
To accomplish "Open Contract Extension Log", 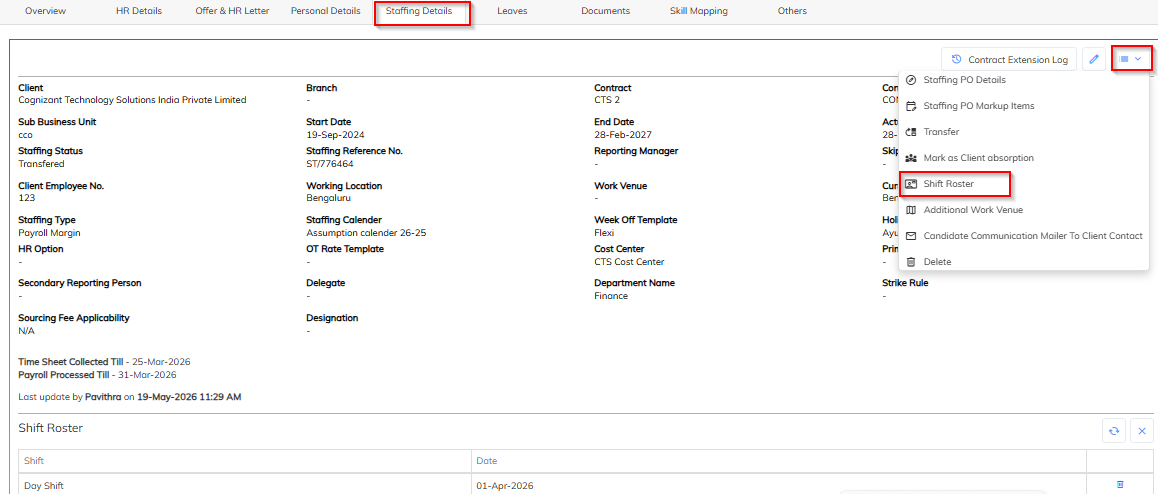I will tap(1010, 59).
